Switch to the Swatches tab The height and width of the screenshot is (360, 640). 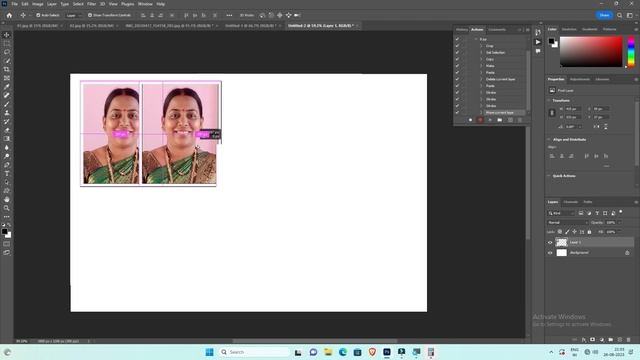coord(569,29)
